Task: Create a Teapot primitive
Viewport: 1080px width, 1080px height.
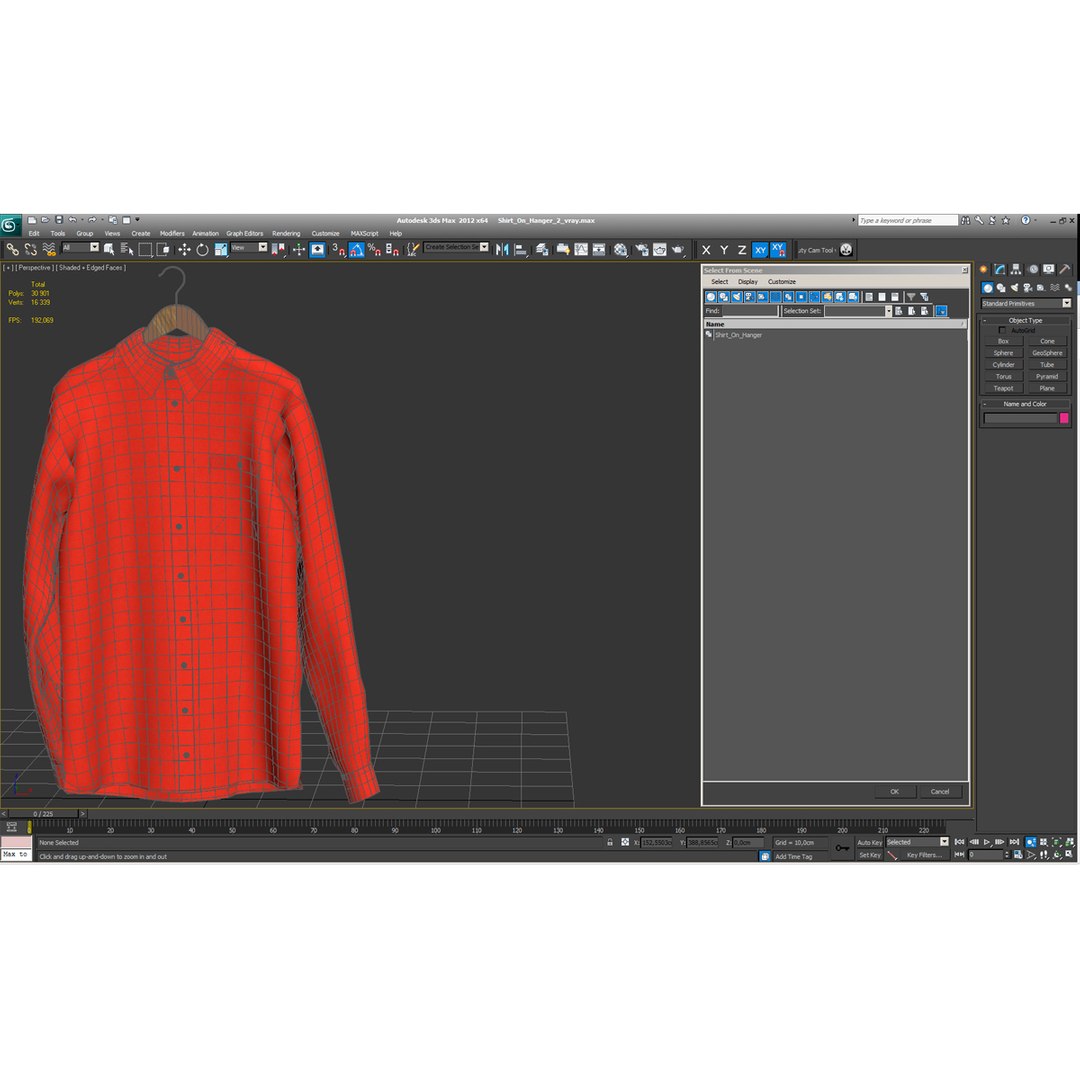Action: tap(1004, 388)
